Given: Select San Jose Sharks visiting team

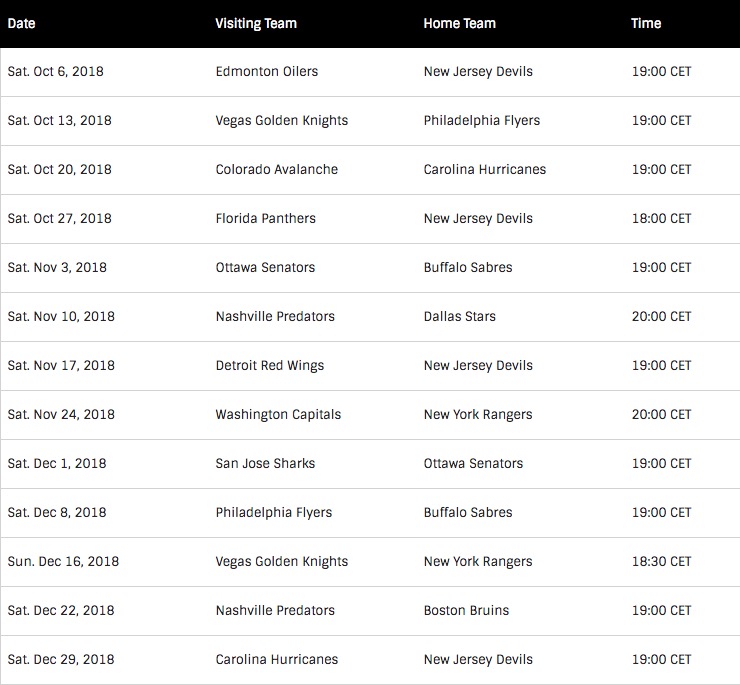Looking at the screenshot, I should (265, 464).
